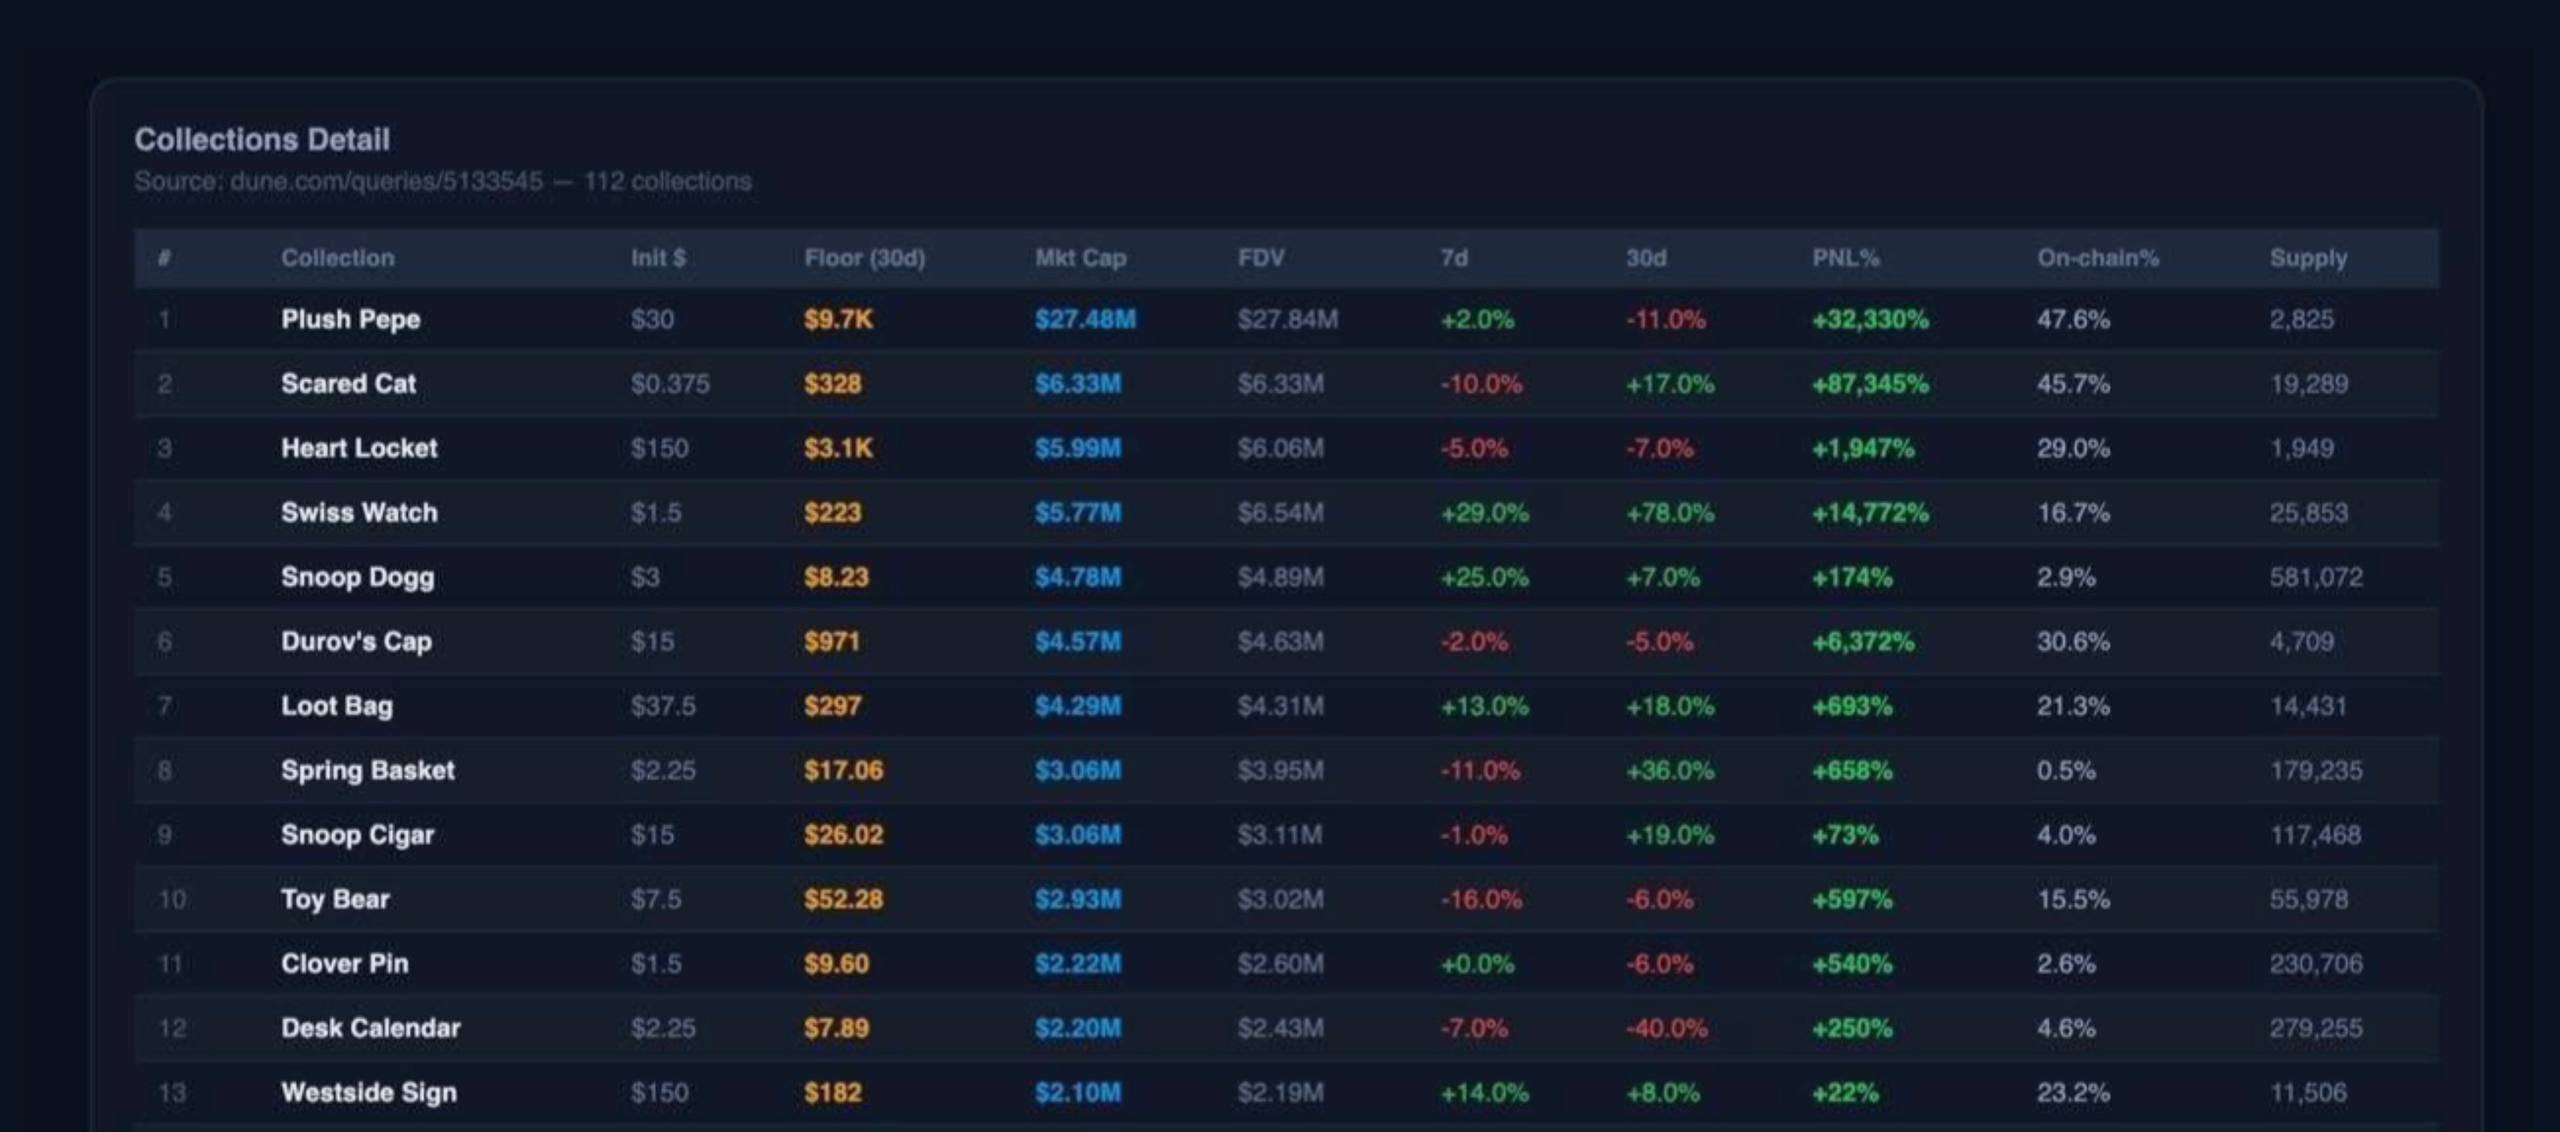Sort by Mkt Cap column header
The height and width of the screenshot is (1132, 2560).
tap(1080, 258)
